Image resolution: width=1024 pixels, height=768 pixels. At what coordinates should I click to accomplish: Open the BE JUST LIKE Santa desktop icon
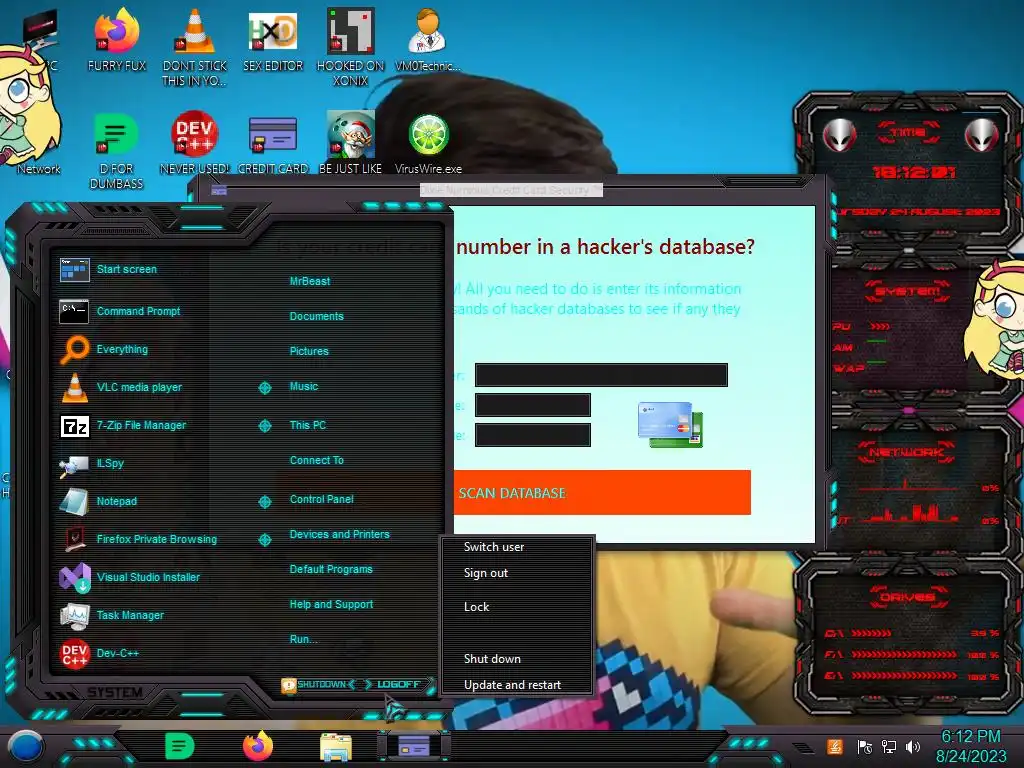click(351, 144)
